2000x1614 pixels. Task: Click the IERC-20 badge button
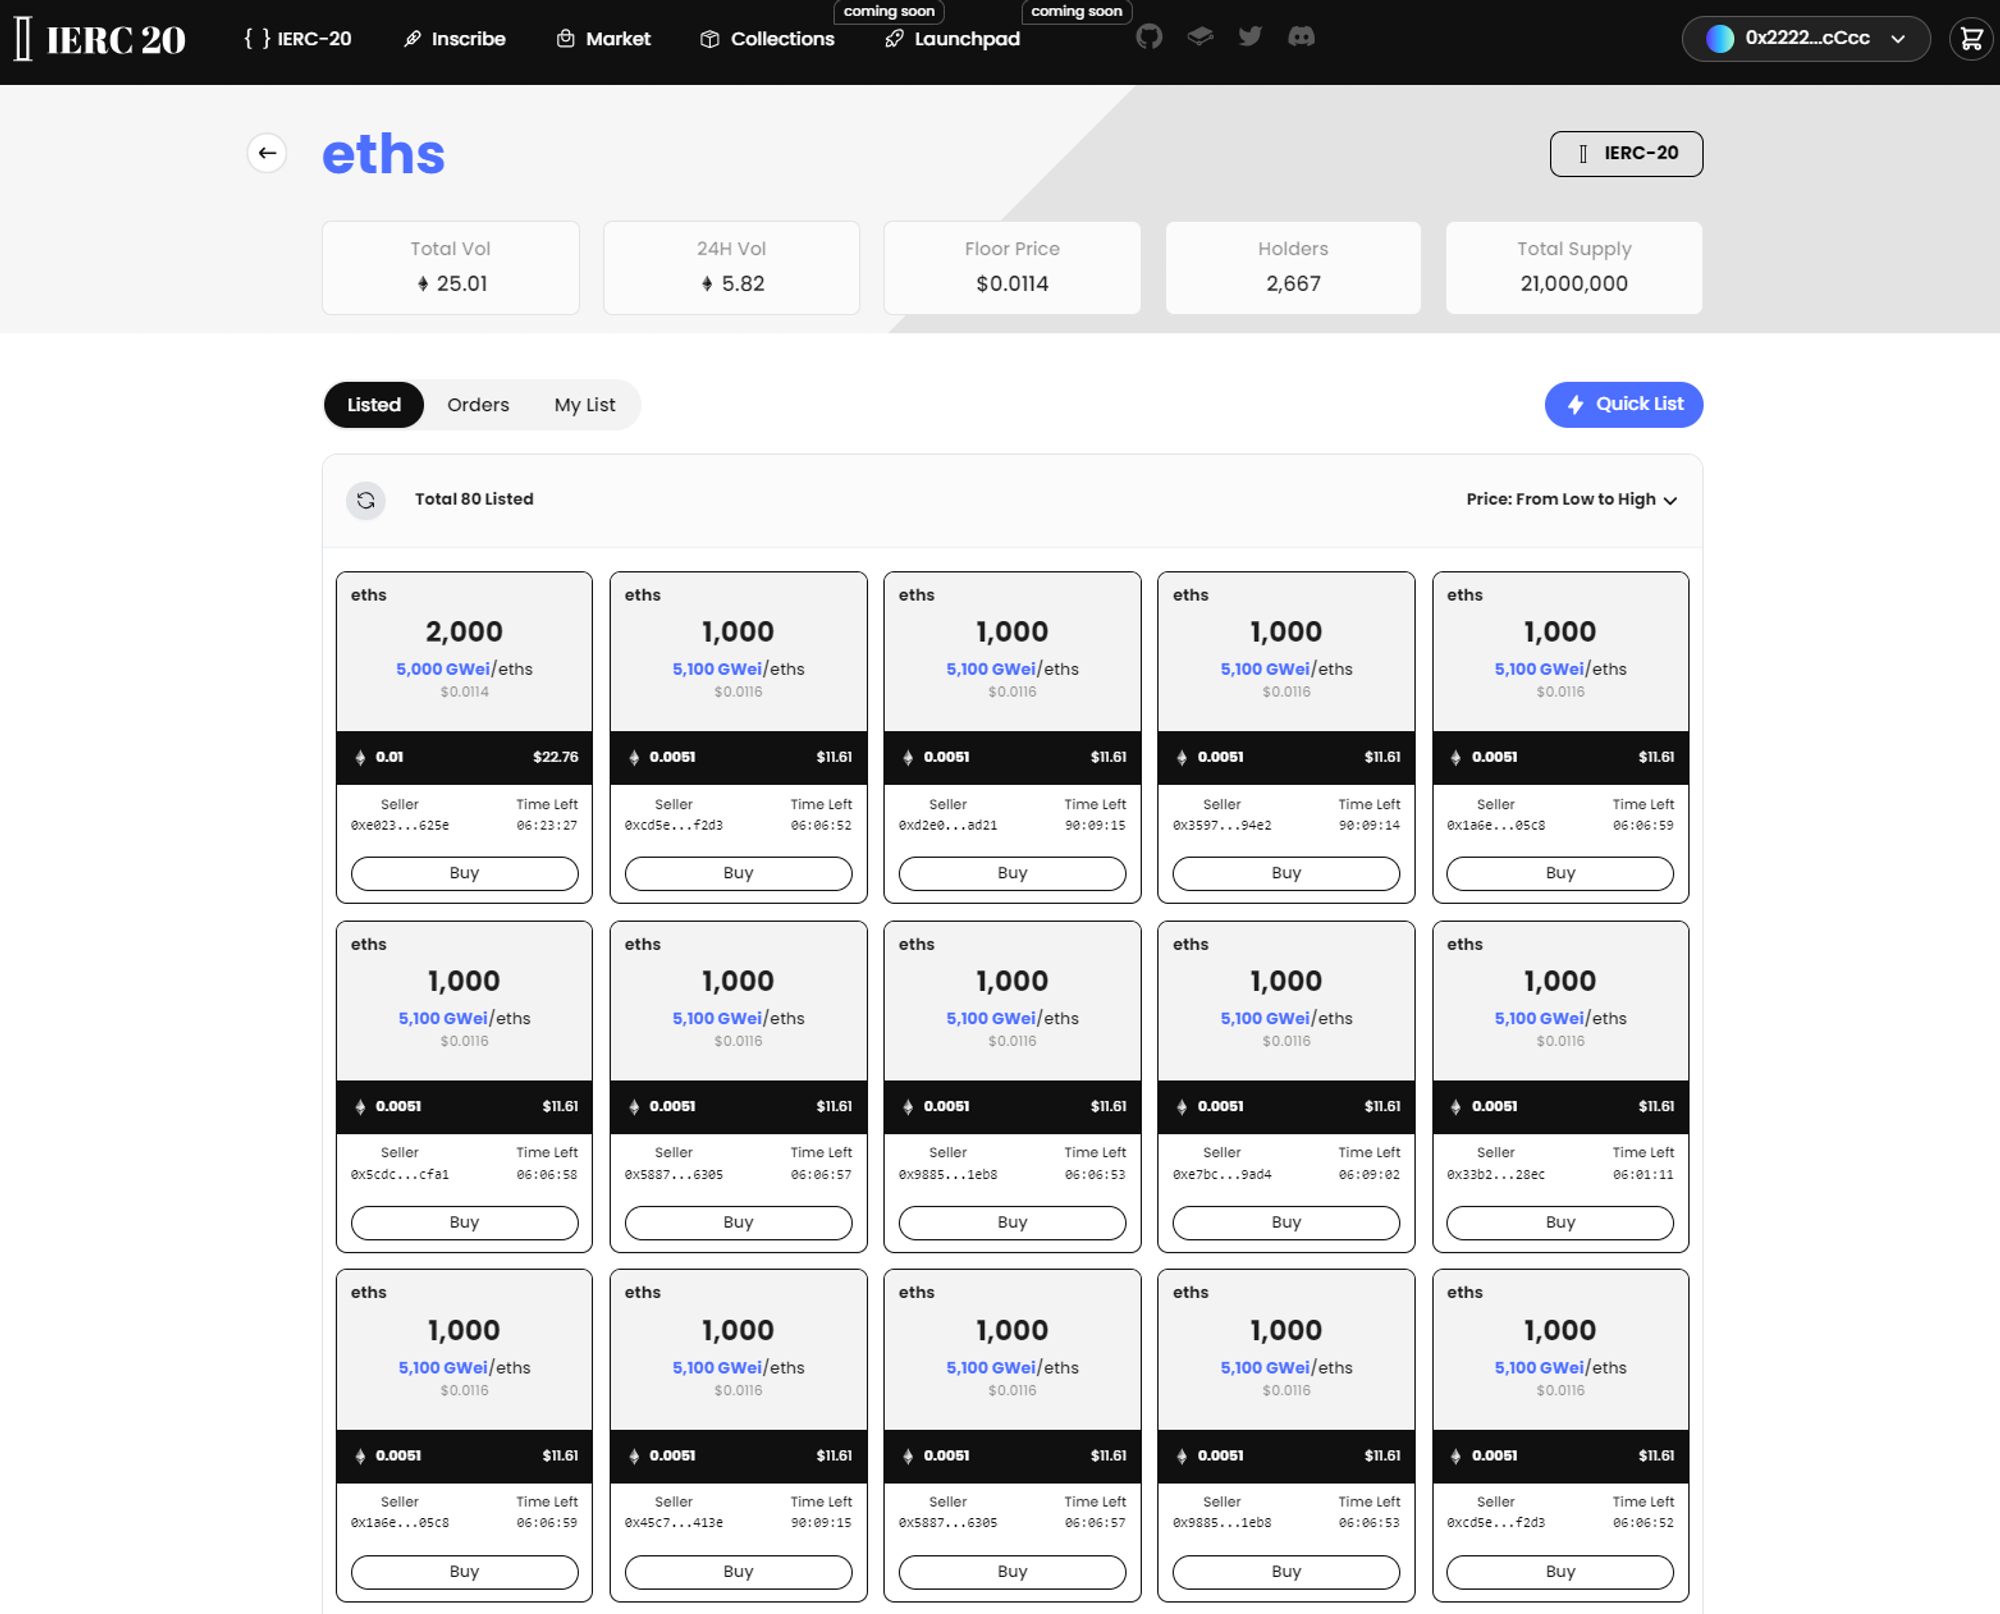coord(1626,154)
